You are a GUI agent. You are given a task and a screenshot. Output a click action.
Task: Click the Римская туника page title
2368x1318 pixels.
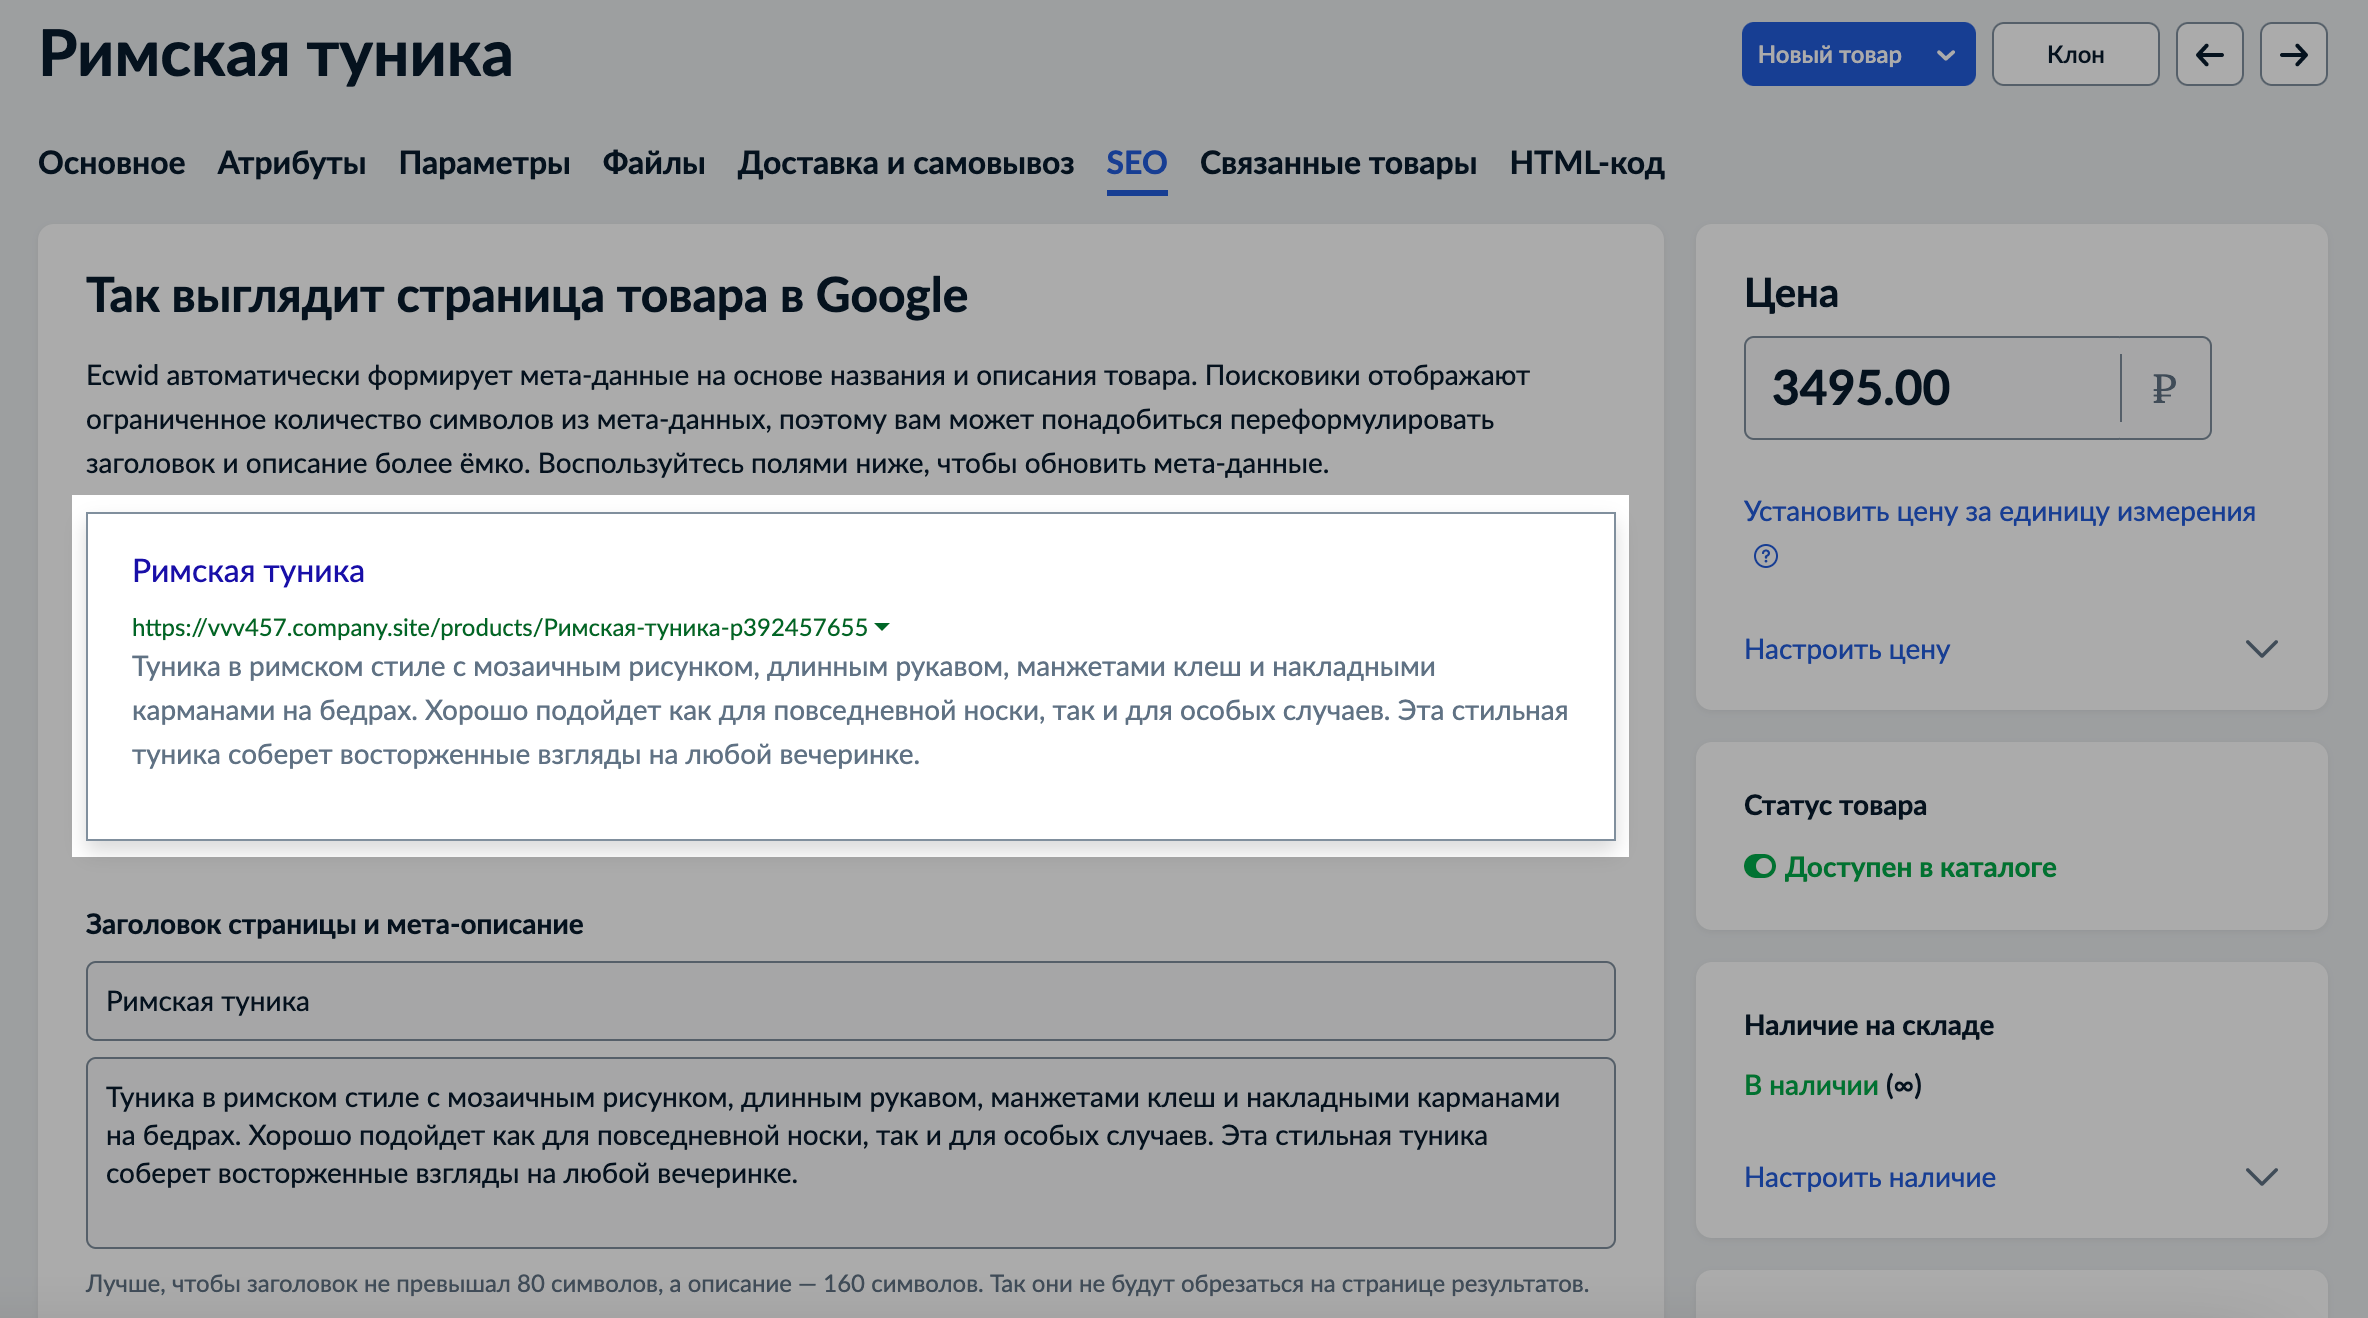pyautogui.click(x=276, y=54)
